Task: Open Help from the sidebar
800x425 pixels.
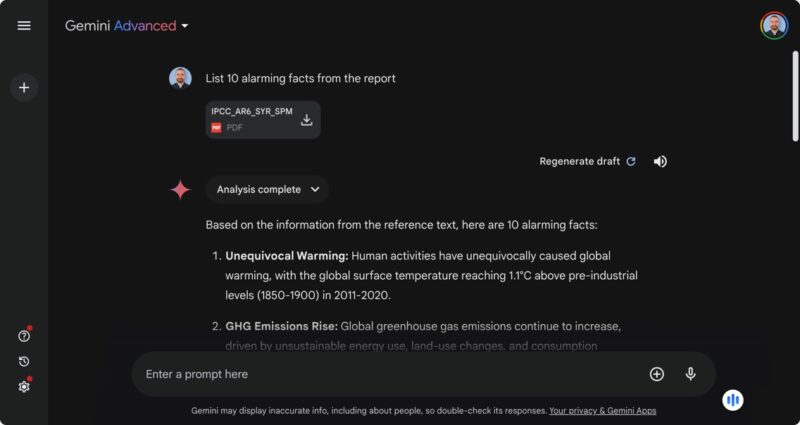Action: coord(24,336)
